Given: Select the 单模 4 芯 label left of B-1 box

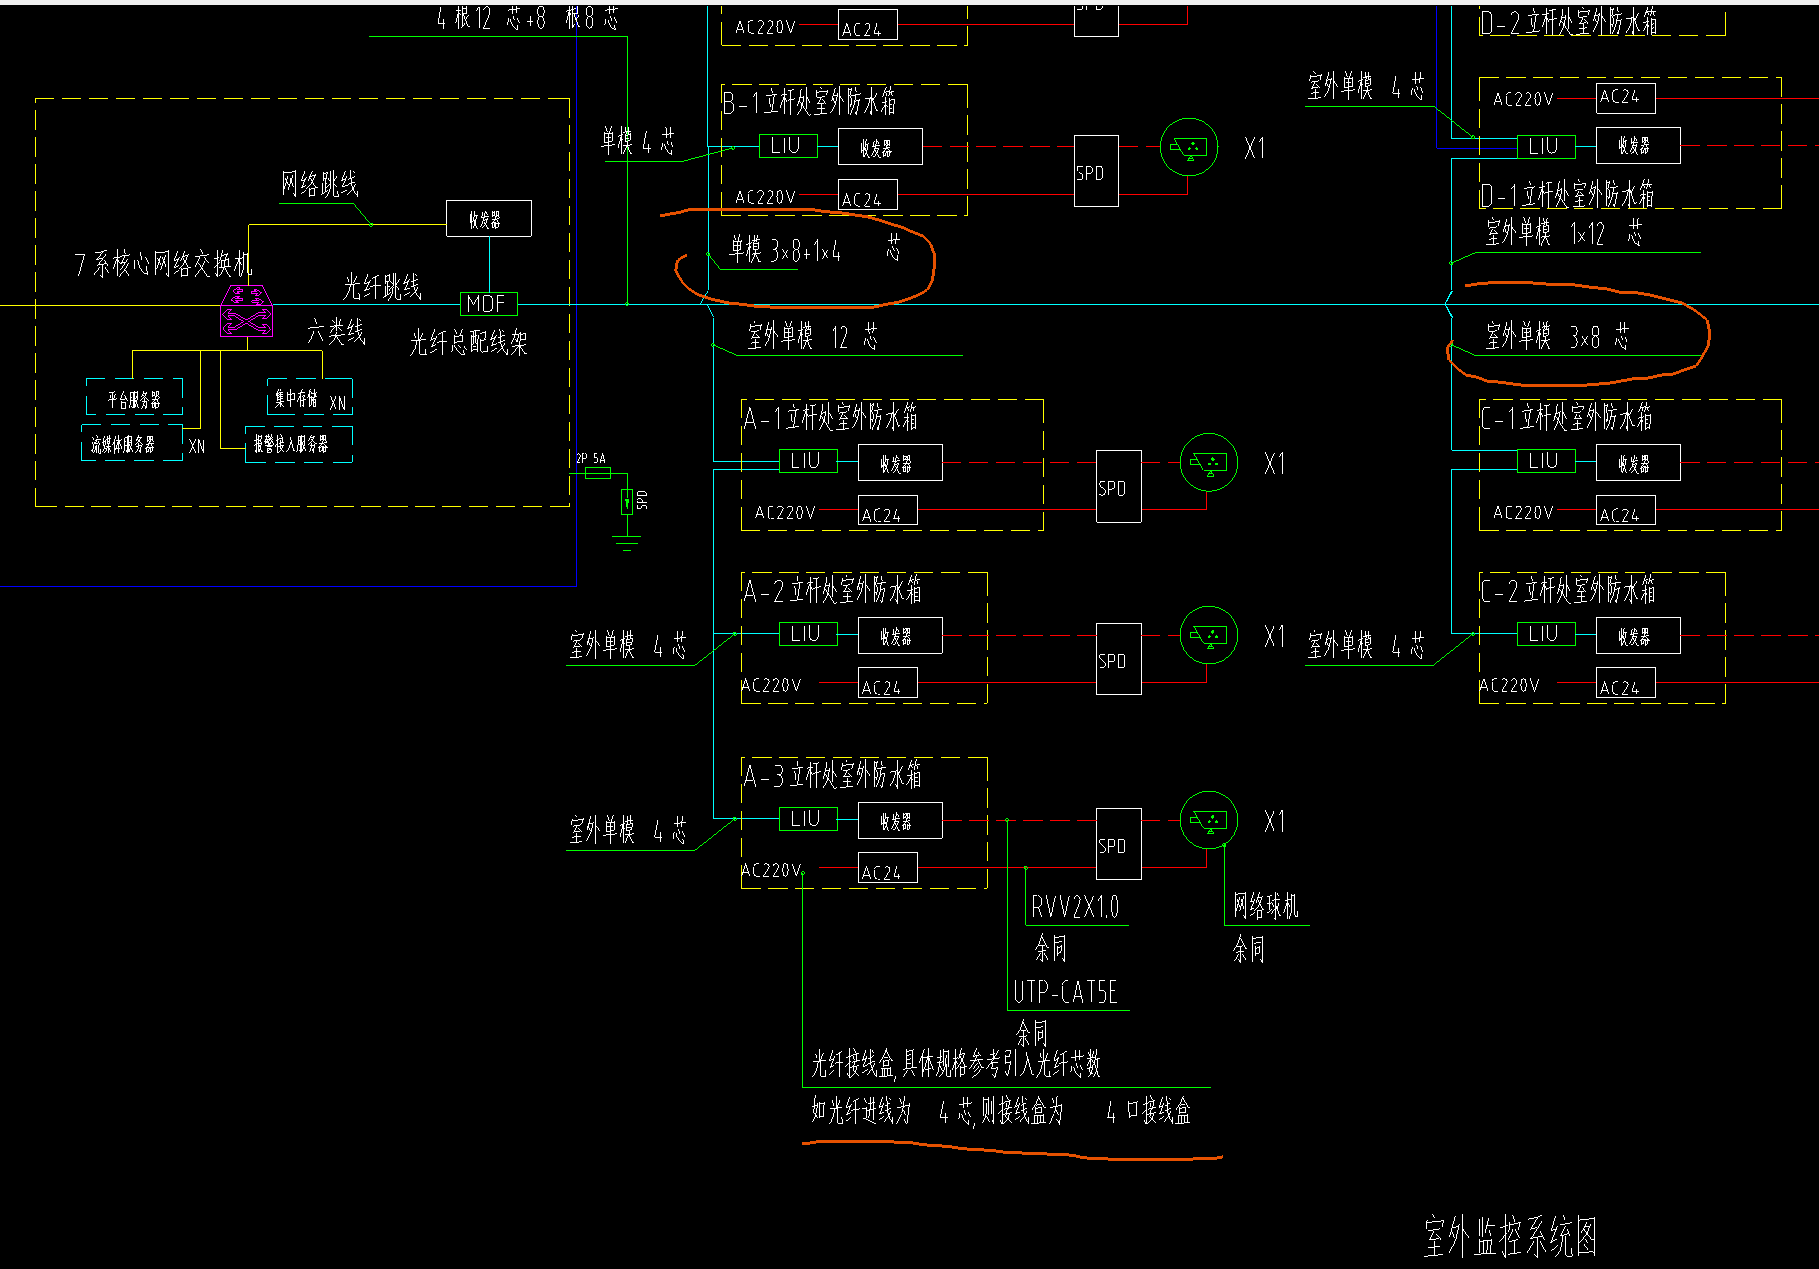Looking at the screenshot, I should tap(639, 142).
